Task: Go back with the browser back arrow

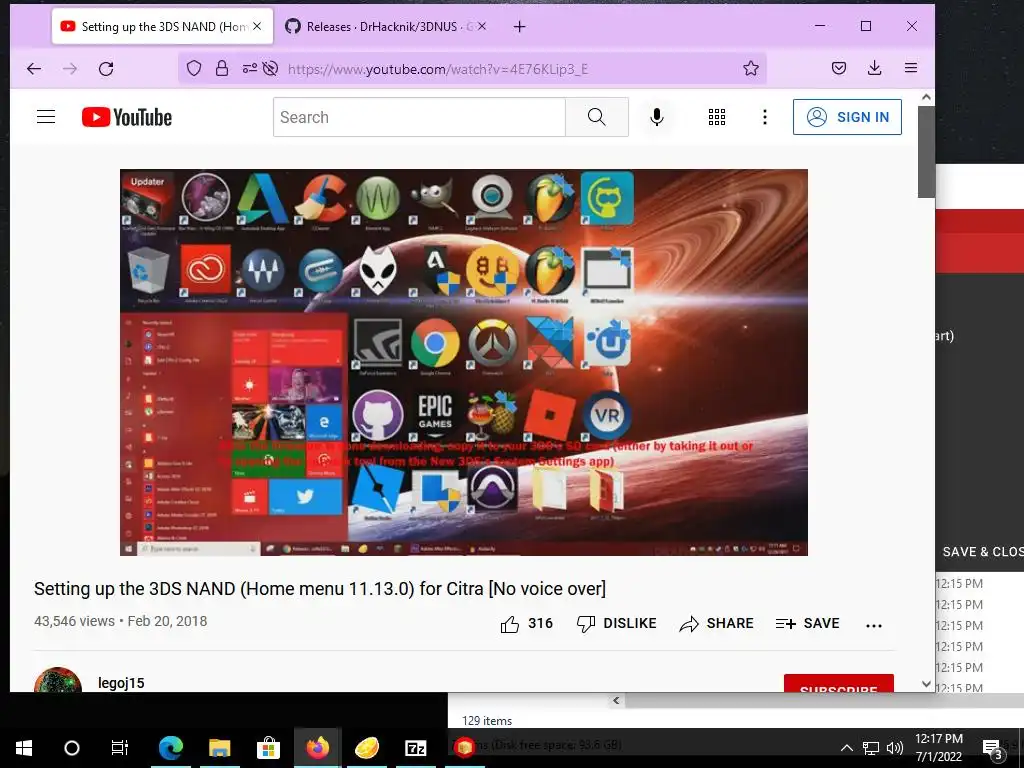Action: coord(34,69)
